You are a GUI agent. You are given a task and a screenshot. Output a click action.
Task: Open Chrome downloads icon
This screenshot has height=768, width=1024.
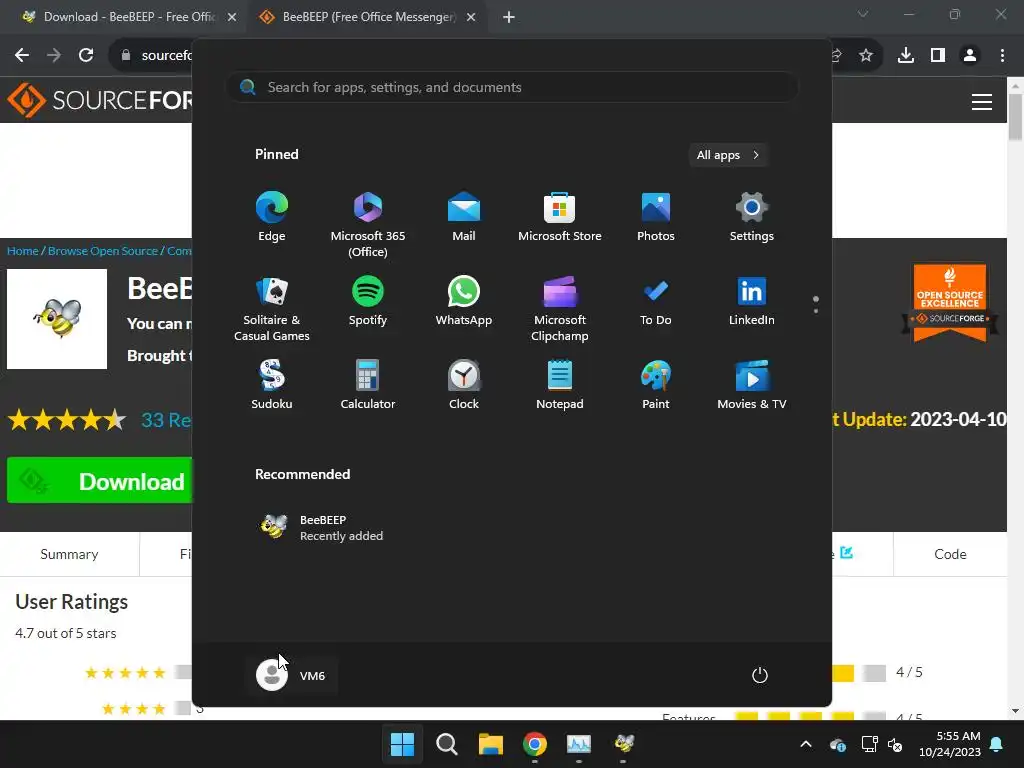tap(906, 55)
